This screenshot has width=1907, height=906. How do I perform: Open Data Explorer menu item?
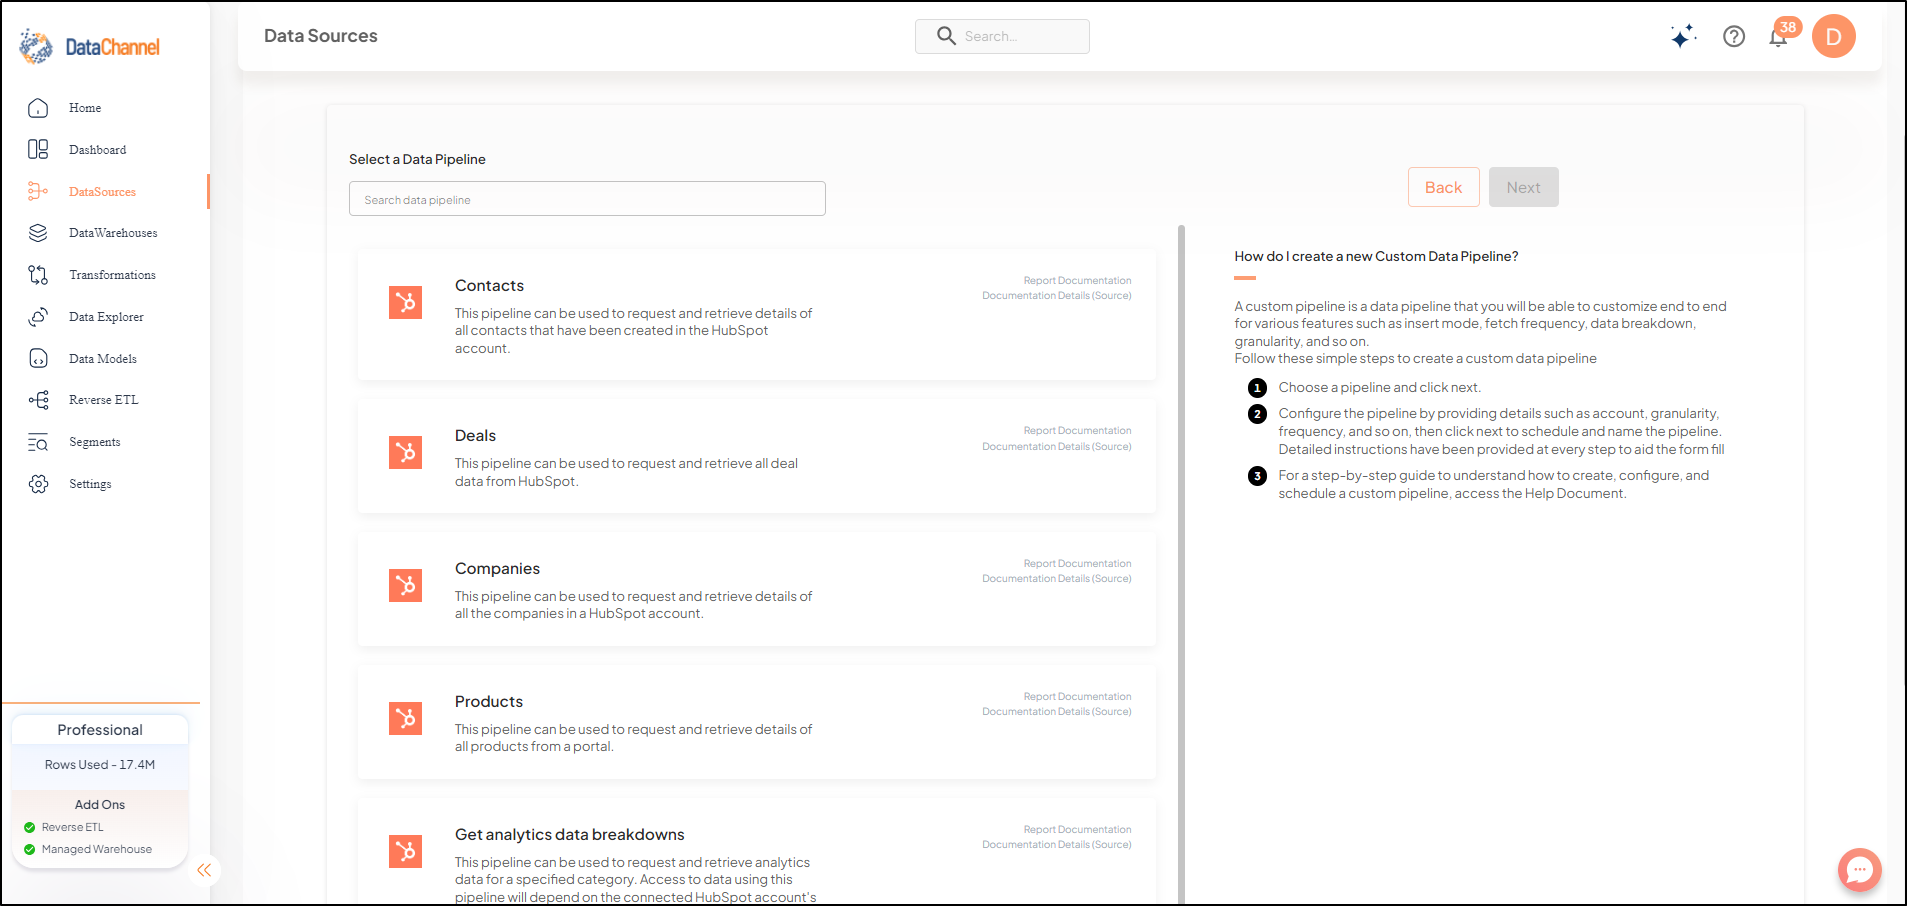(106, 317)
